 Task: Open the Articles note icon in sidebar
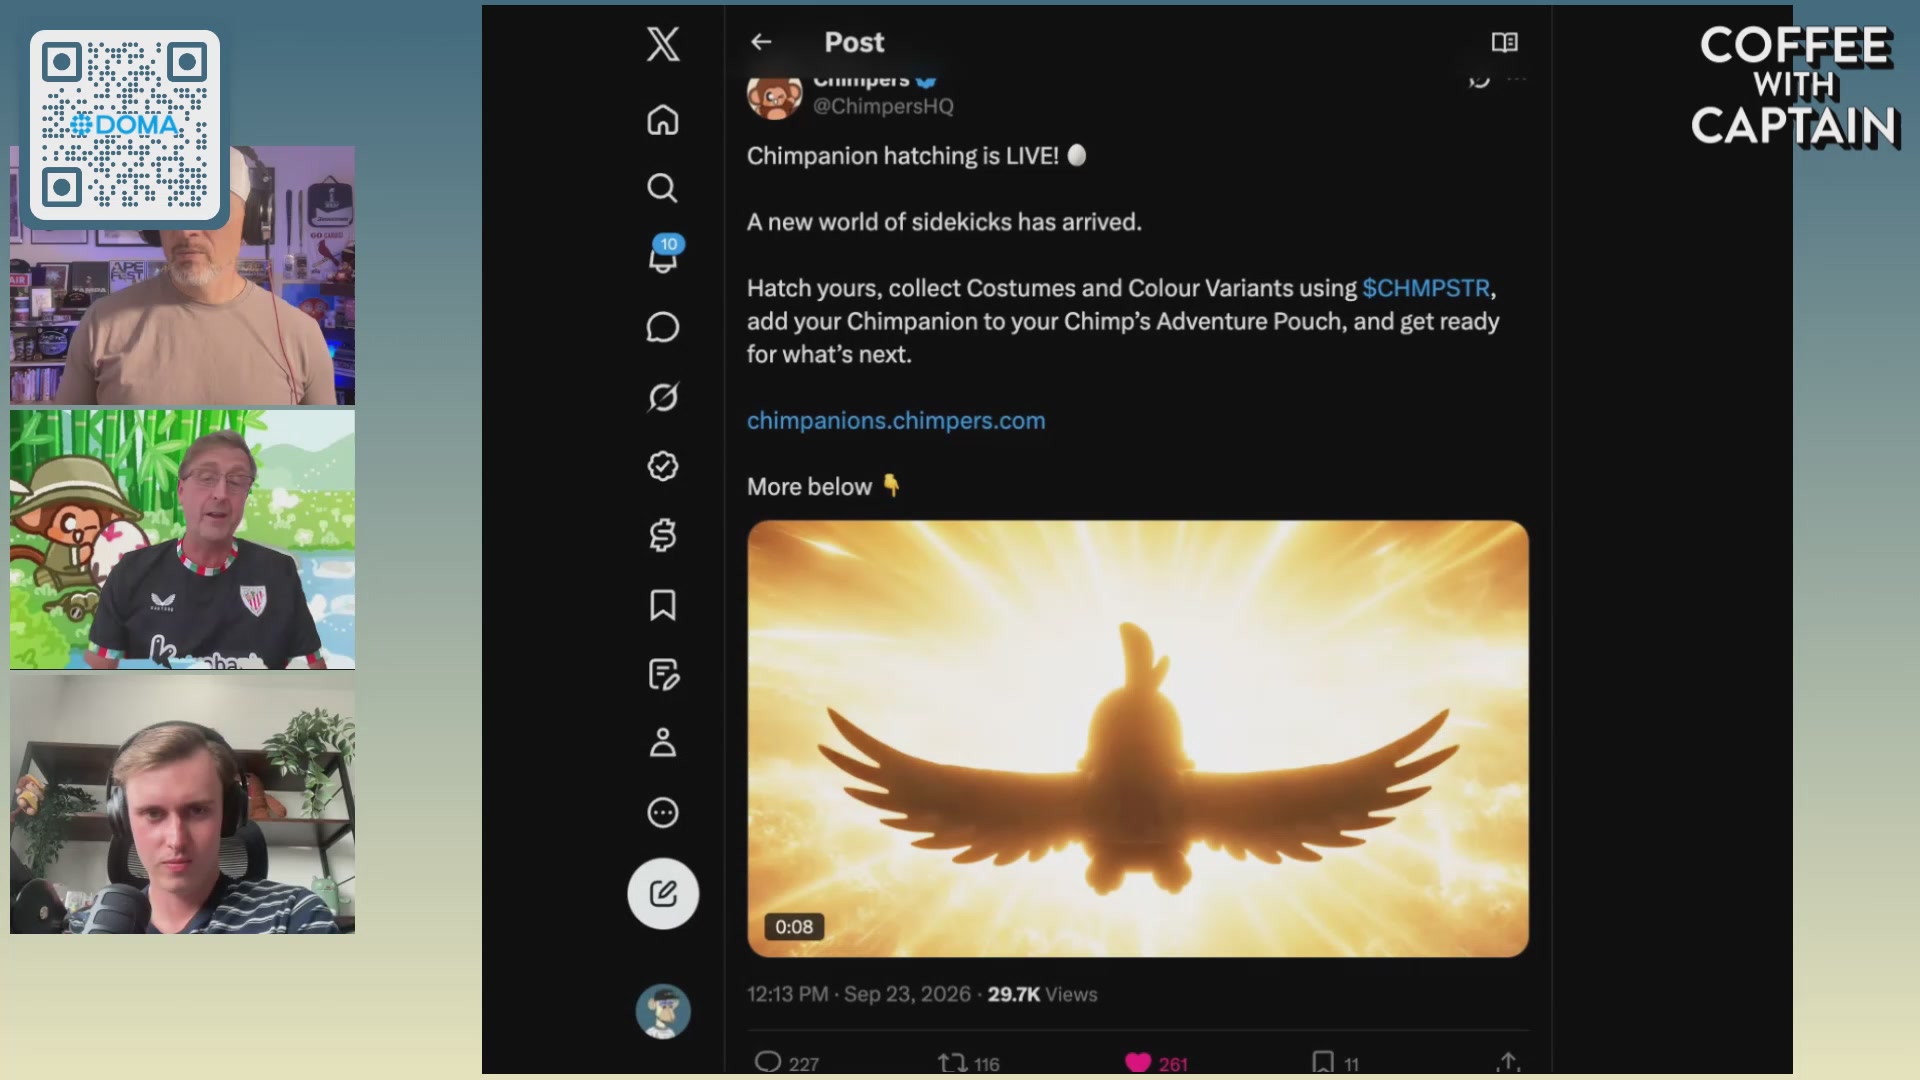(x=663, y=674)
